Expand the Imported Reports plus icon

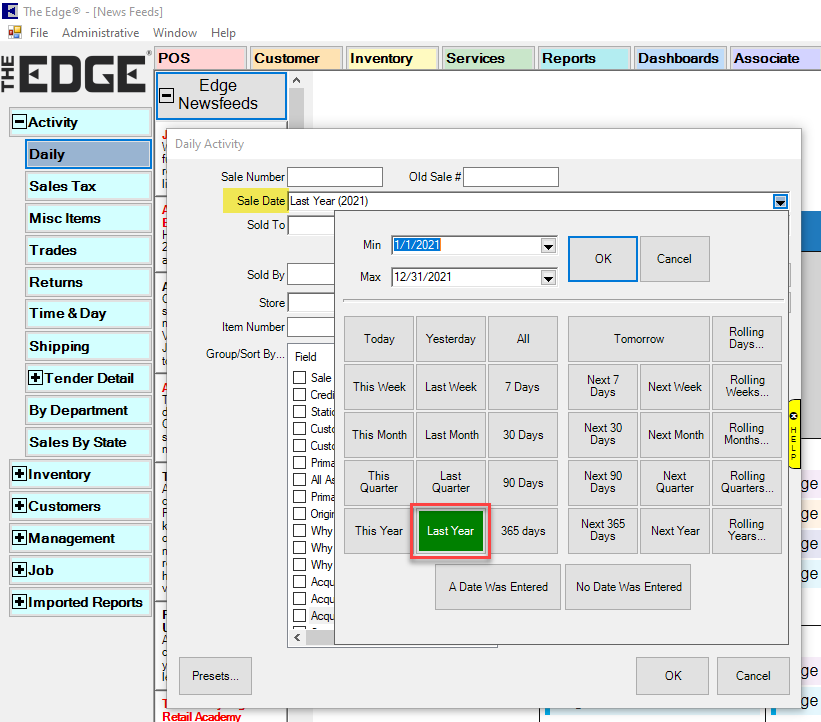coord(19,602)
